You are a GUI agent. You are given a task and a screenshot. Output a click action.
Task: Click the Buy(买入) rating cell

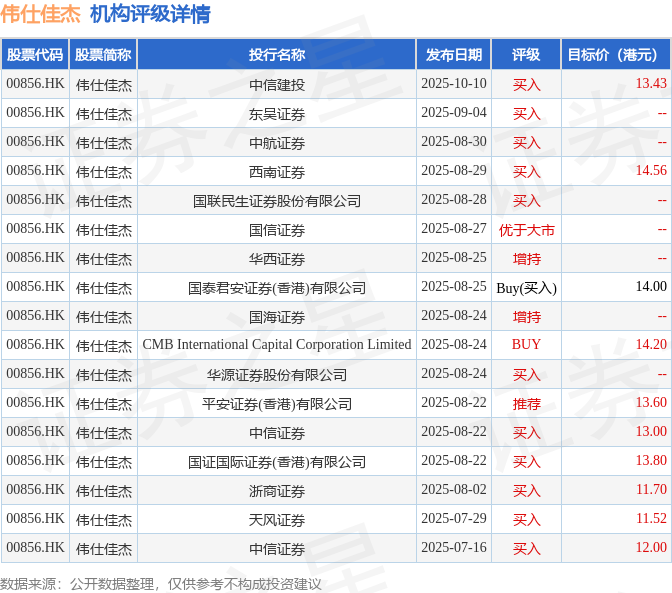click(x=526, y=288)
